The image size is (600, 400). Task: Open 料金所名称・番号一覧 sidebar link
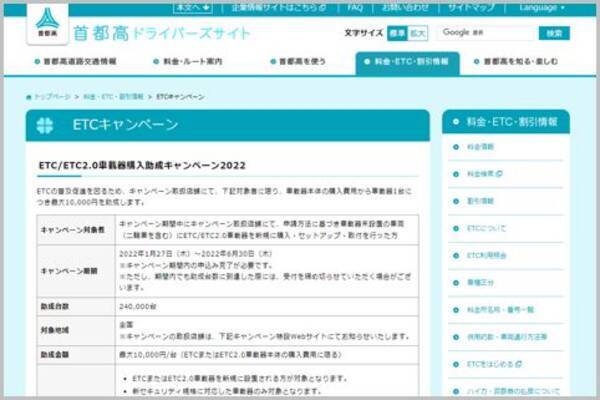click(x=500, y=310)
